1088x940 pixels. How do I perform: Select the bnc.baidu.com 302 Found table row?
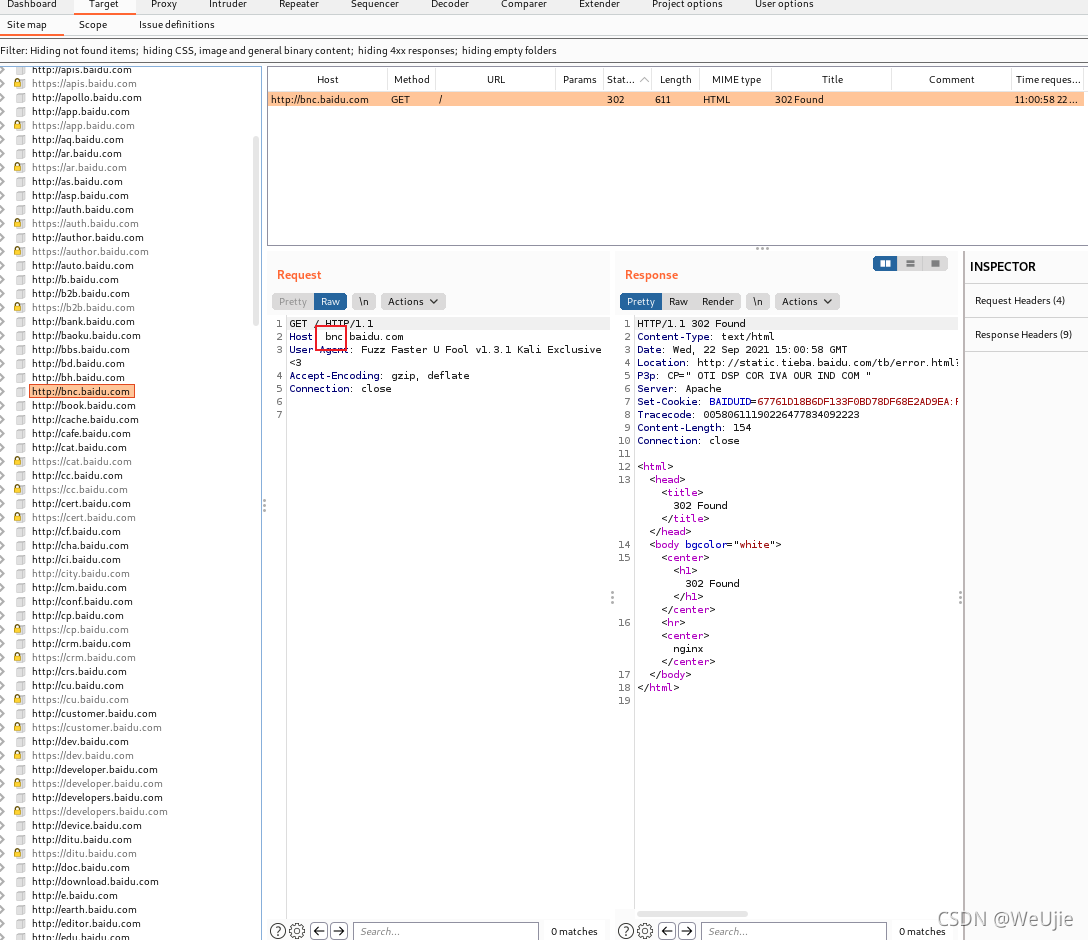coord(676,99)
